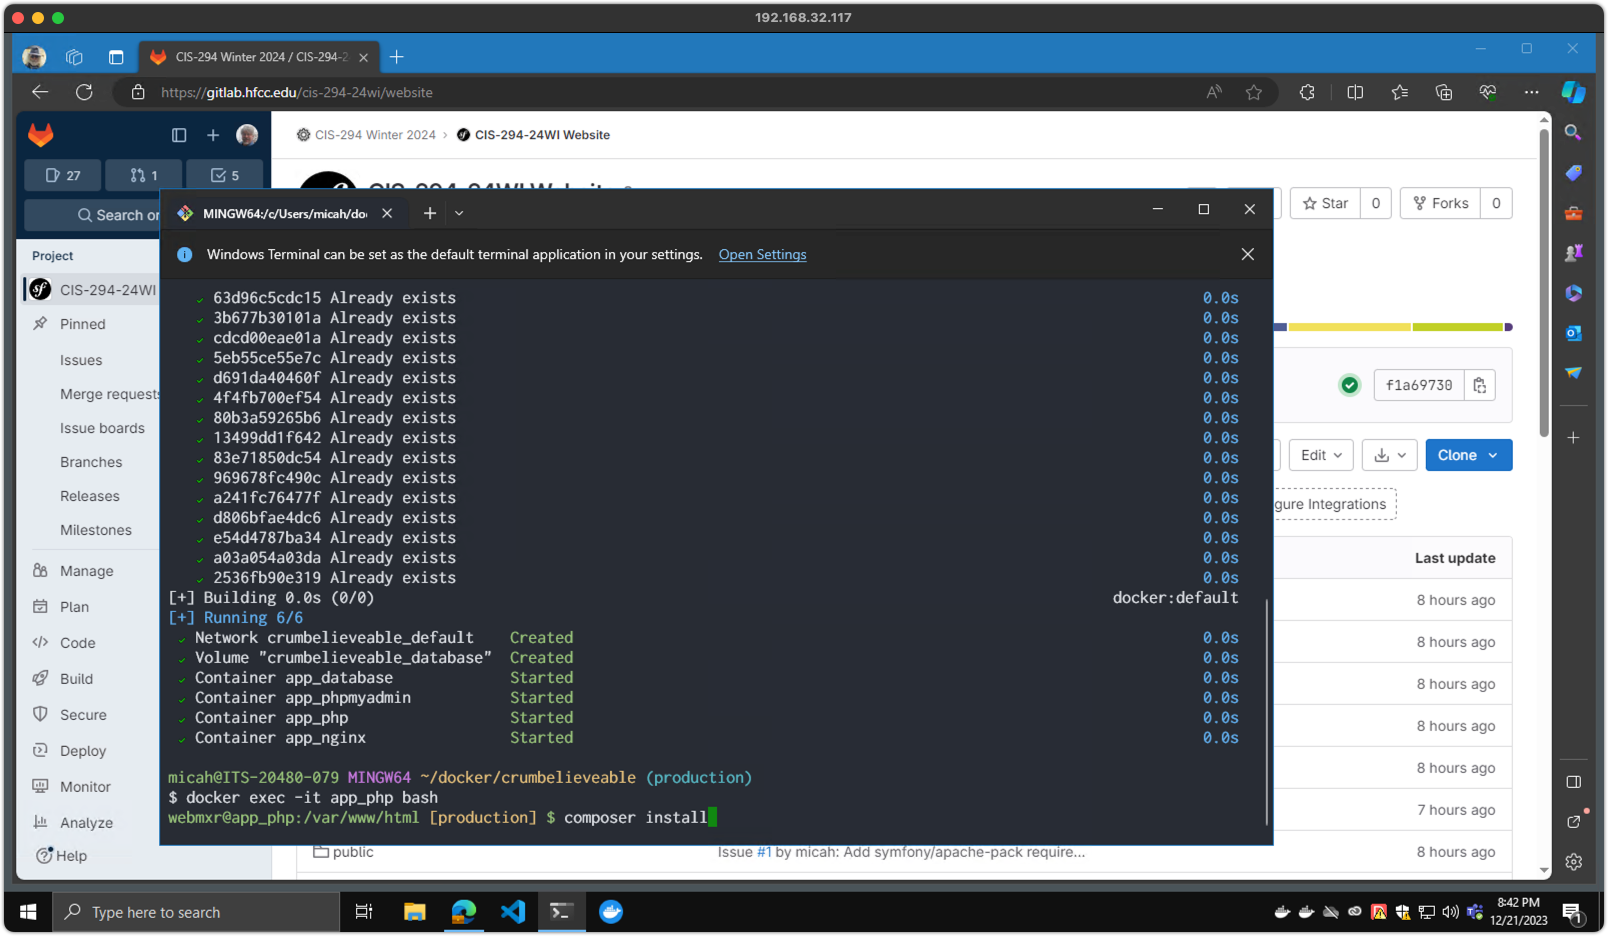Collapse the left sidebar with the panel toggle
Viewport: 1608px width, 936px height.
coord(179,135)
